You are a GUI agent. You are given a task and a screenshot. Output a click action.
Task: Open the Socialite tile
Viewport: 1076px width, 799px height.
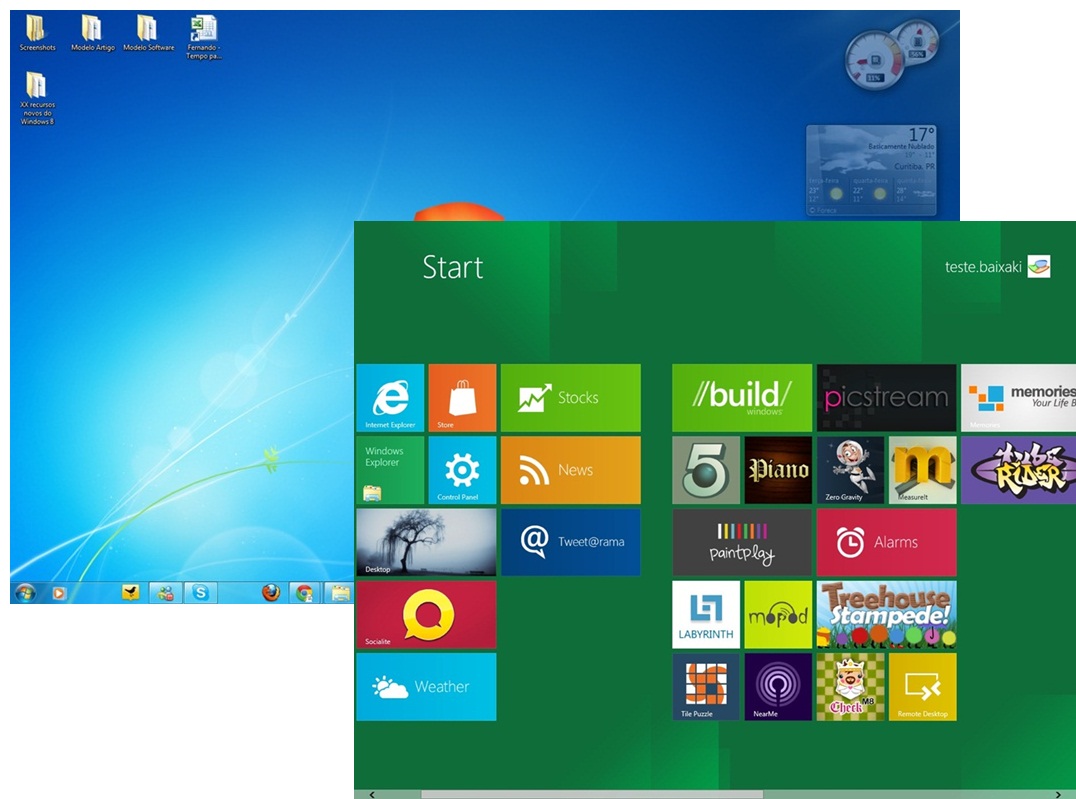426,614
